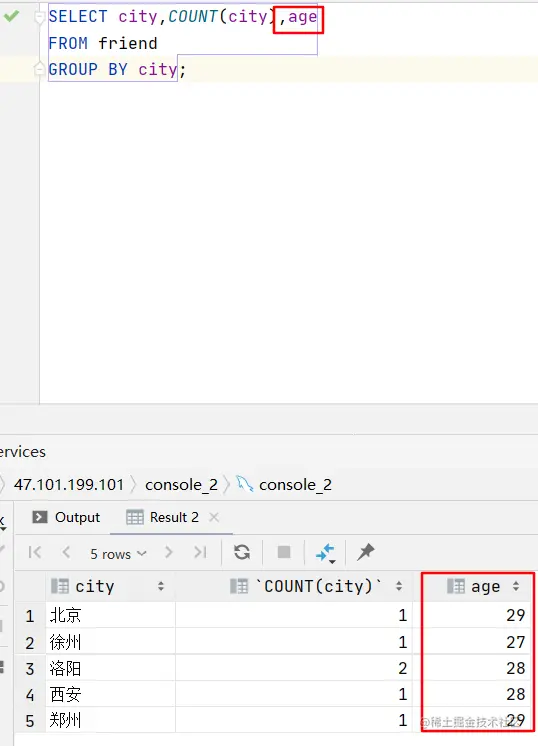
Task: Select result row number 5
Action: coord(29,720)
